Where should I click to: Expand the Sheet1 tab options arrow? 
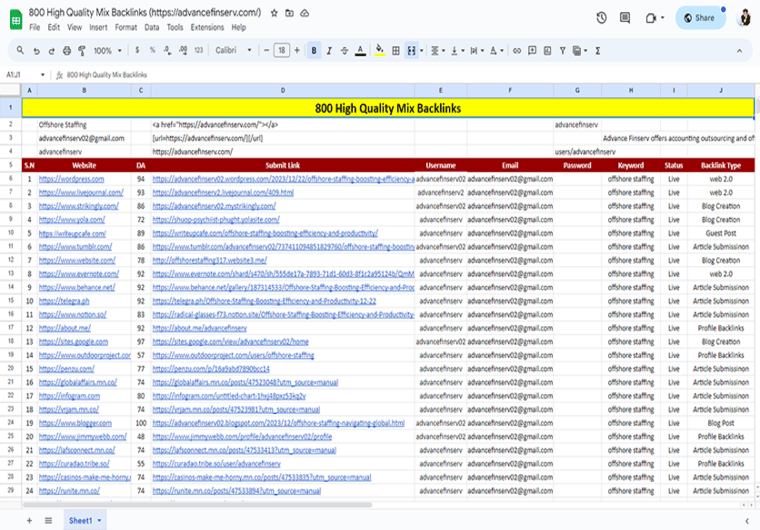point(99,521)
